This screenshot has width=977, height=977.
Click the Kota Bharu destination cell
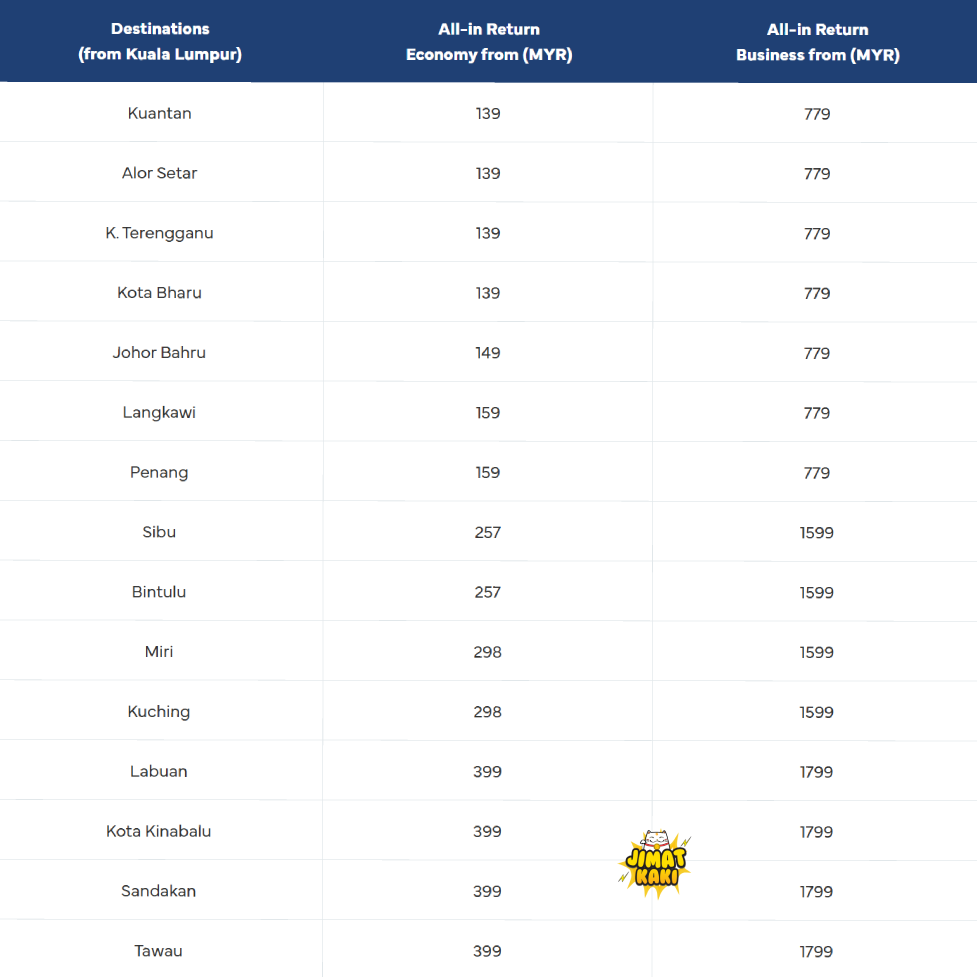tap(160, 293)
